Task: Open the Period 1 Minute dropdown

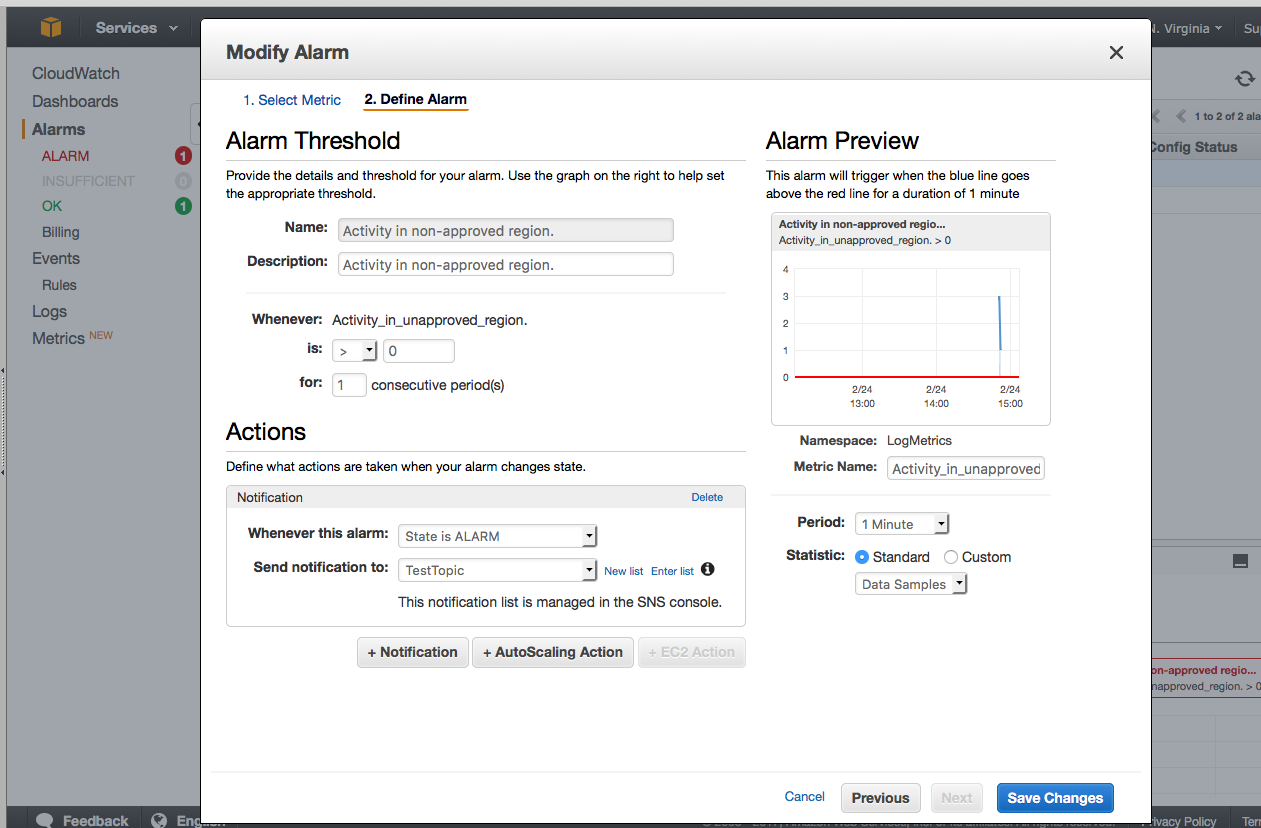Action: pyautogui.click(x=901, y=524)
